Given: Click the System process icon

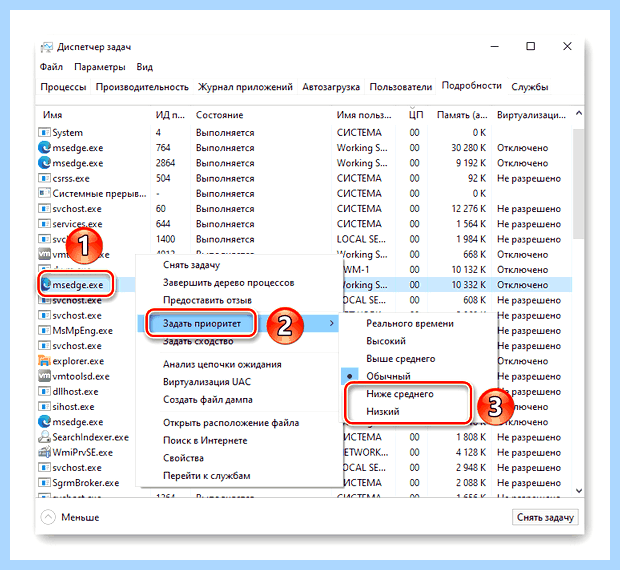Looking at the screenshot, I should [44, 132].
